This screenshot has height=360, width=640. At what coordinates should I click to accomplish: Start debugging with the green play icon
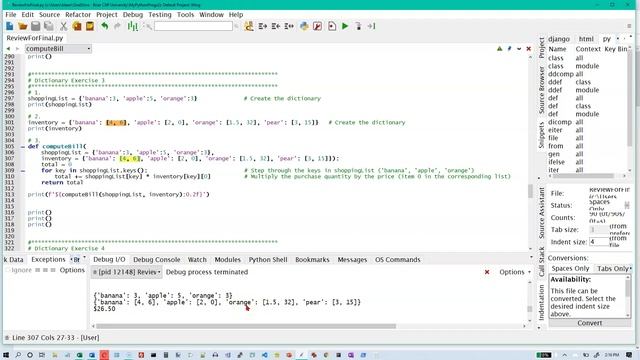(345, 26)
